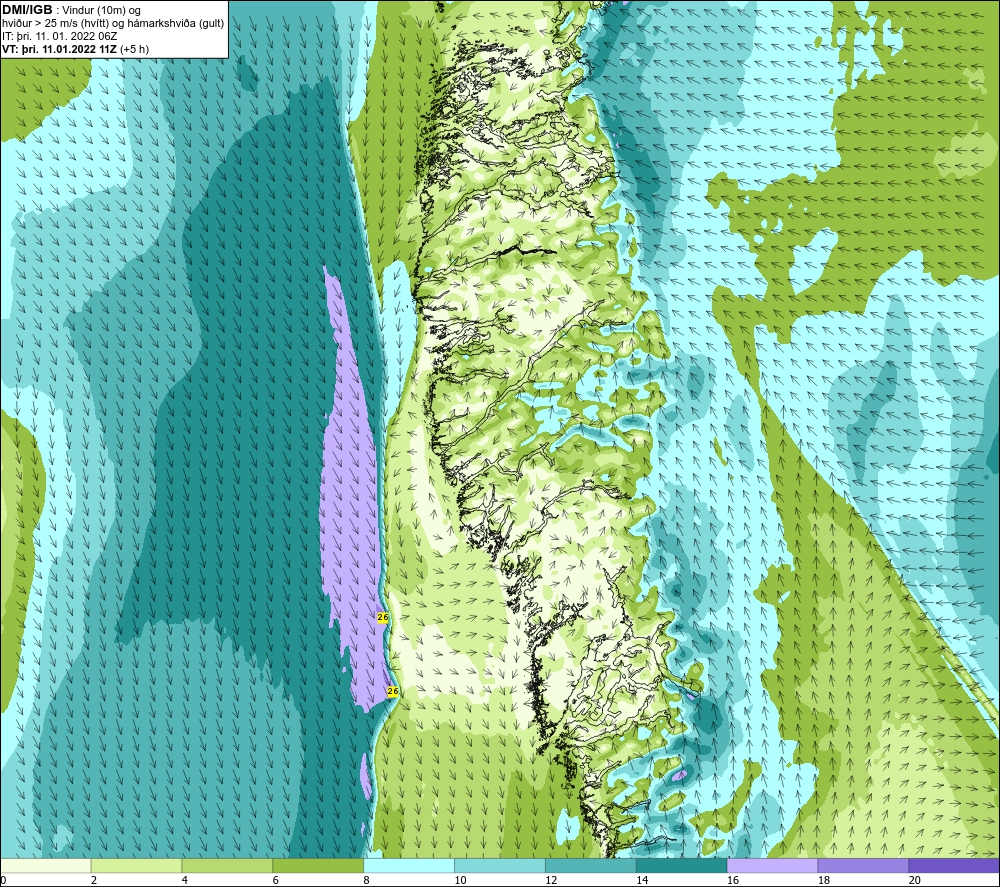Viewport: 1000px width, 887px height.
Task: Click the '6' label on the color scale
Action: (x=276, y=880)
